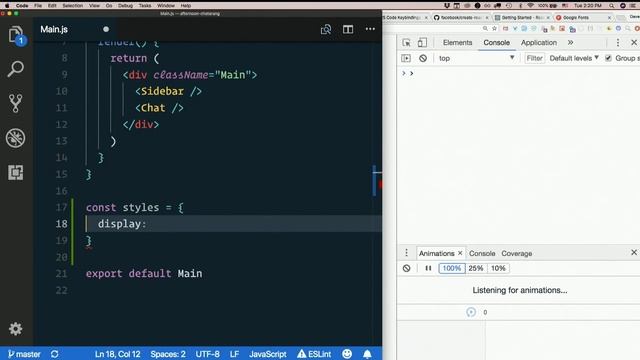Viewport: 640px width, 360px height.
Task: Switch to the Google Fonts browser tab
Action: (583, 18)
